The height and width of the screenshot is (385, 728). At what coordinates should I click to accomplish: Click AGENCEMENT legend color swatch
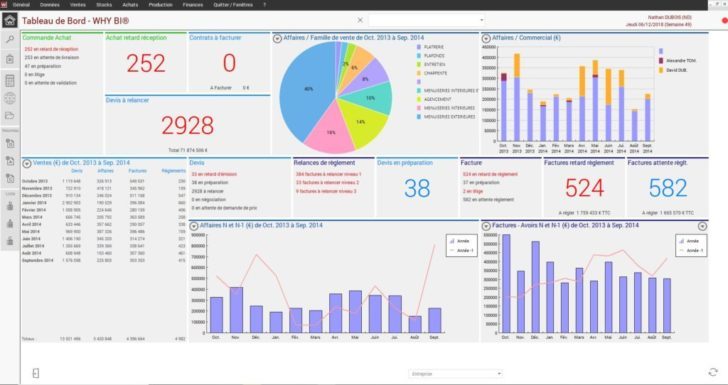pyautogui.click(x=419, y=99)
